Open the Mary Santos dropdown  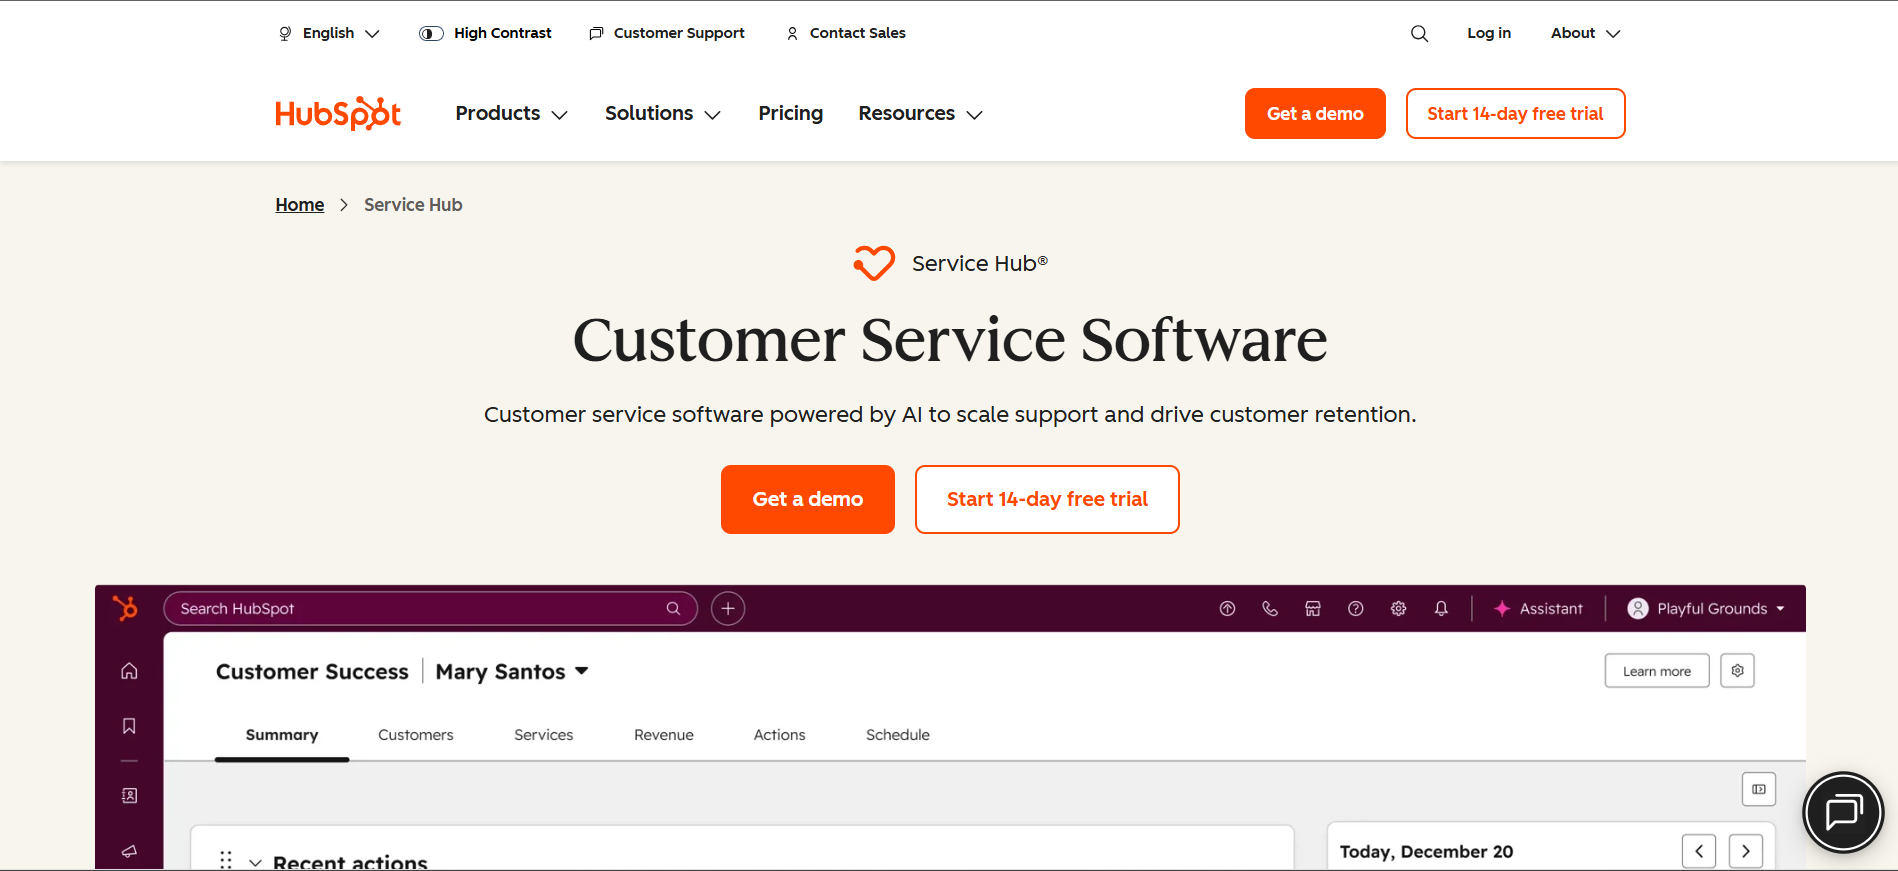click(x=512, y=672)
